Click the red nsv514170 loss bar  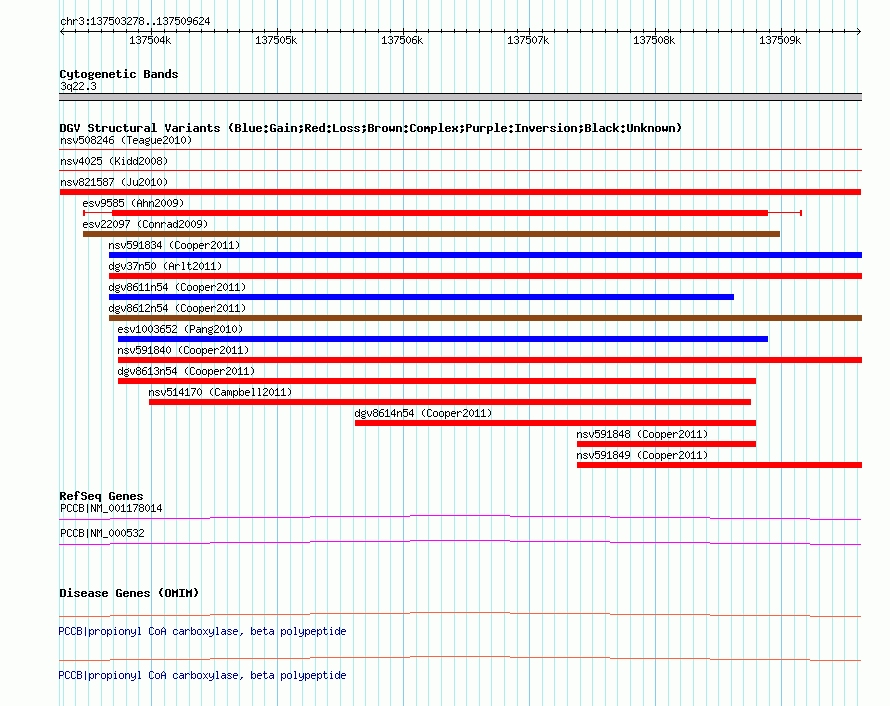click(450, 402)
